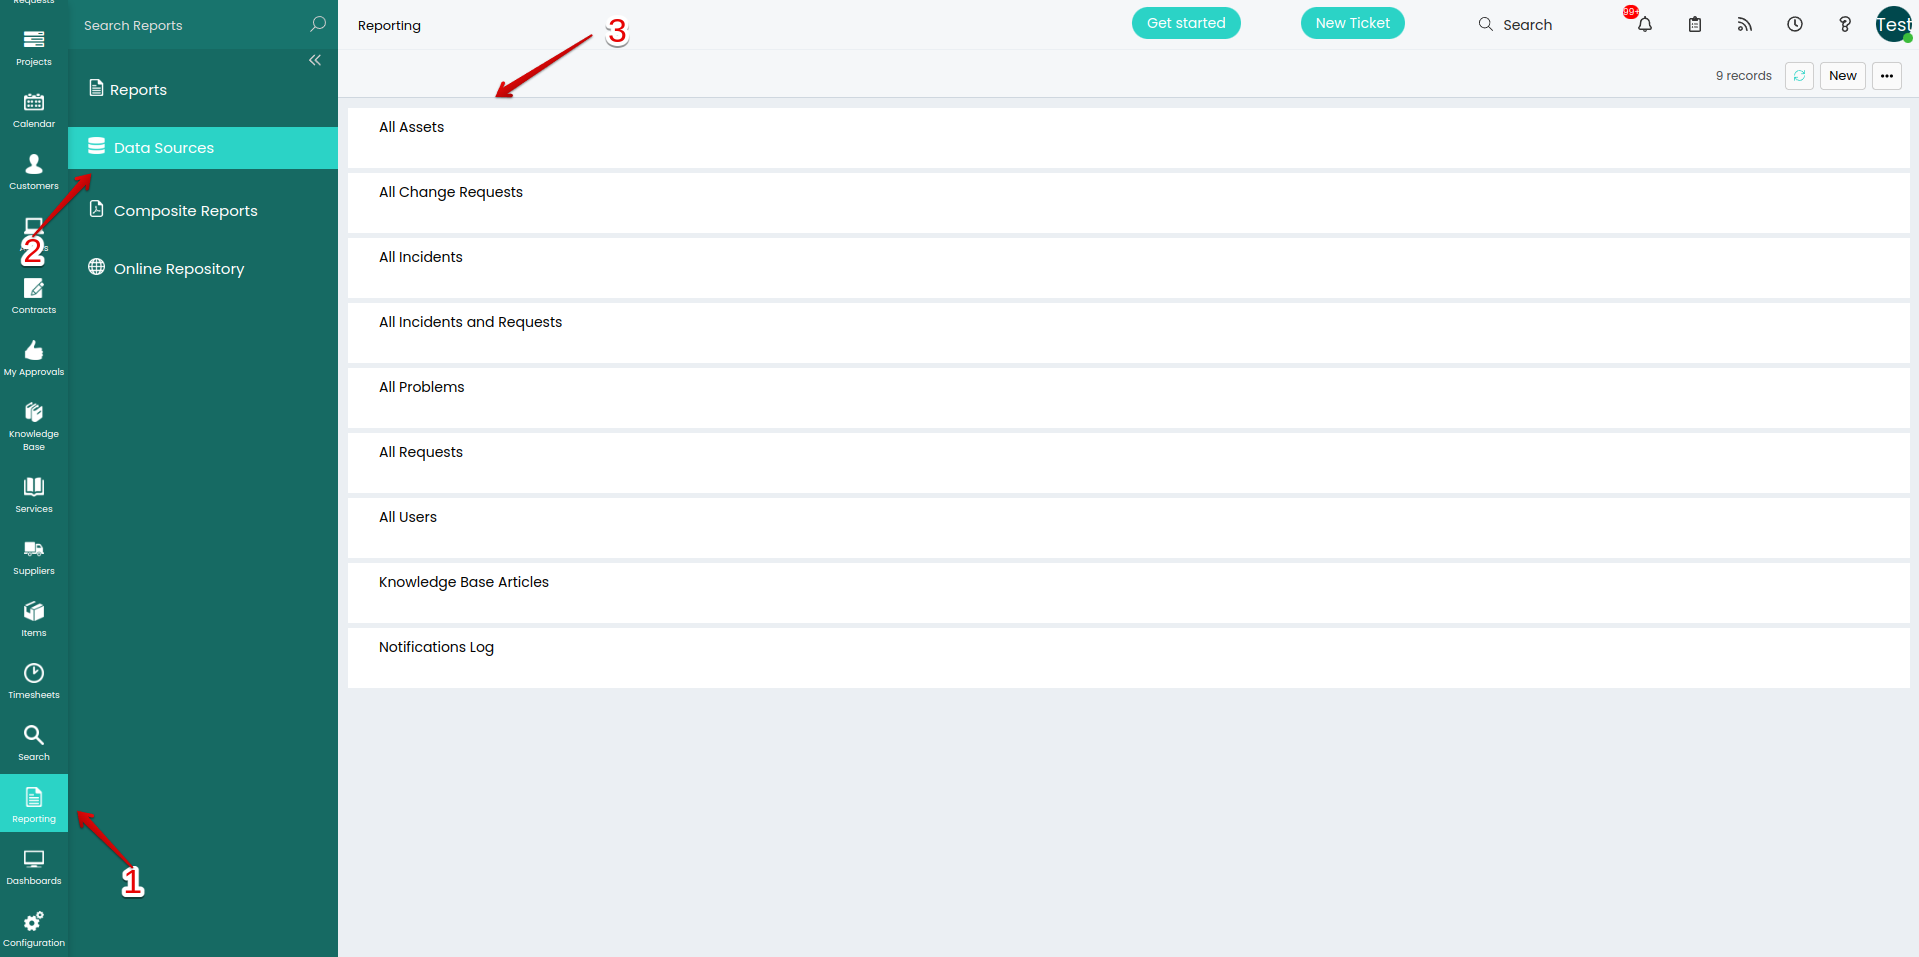Screen dimensions: 1919x957
Task: Select Online Repository menu item
Action: 178,269
